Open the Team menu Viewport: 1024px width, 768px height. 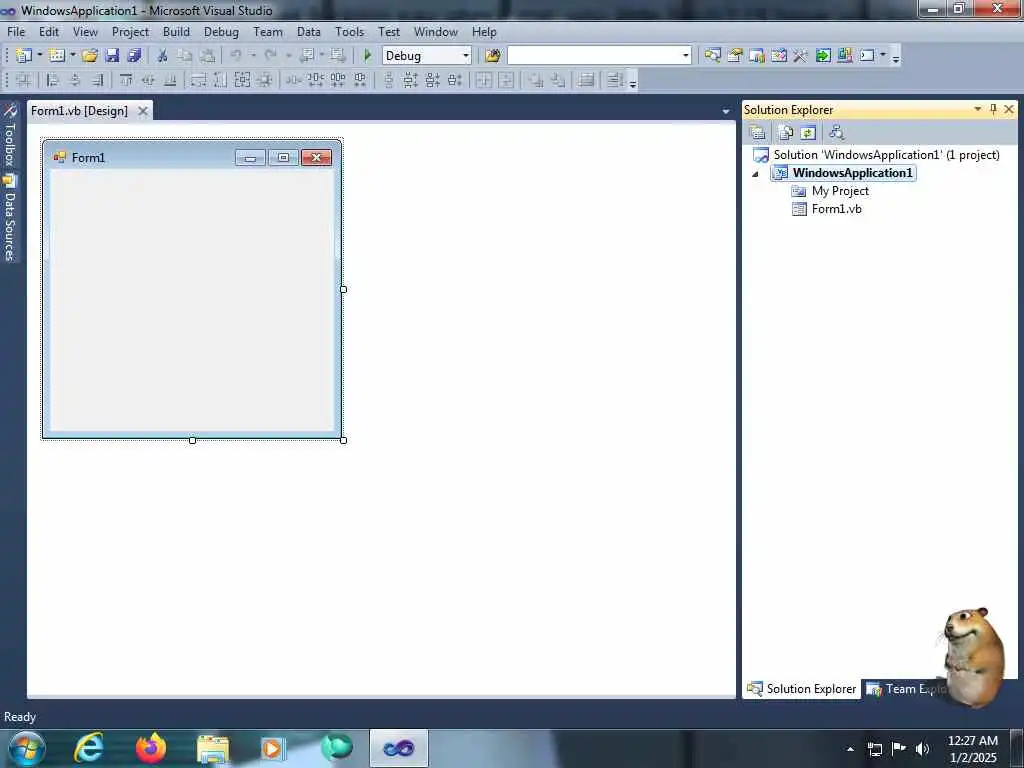click(268, 32)
